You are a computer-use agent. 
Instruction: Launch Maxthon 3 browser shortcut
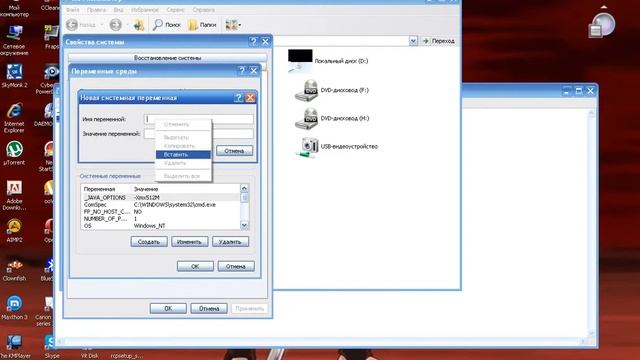coord(14,308)
